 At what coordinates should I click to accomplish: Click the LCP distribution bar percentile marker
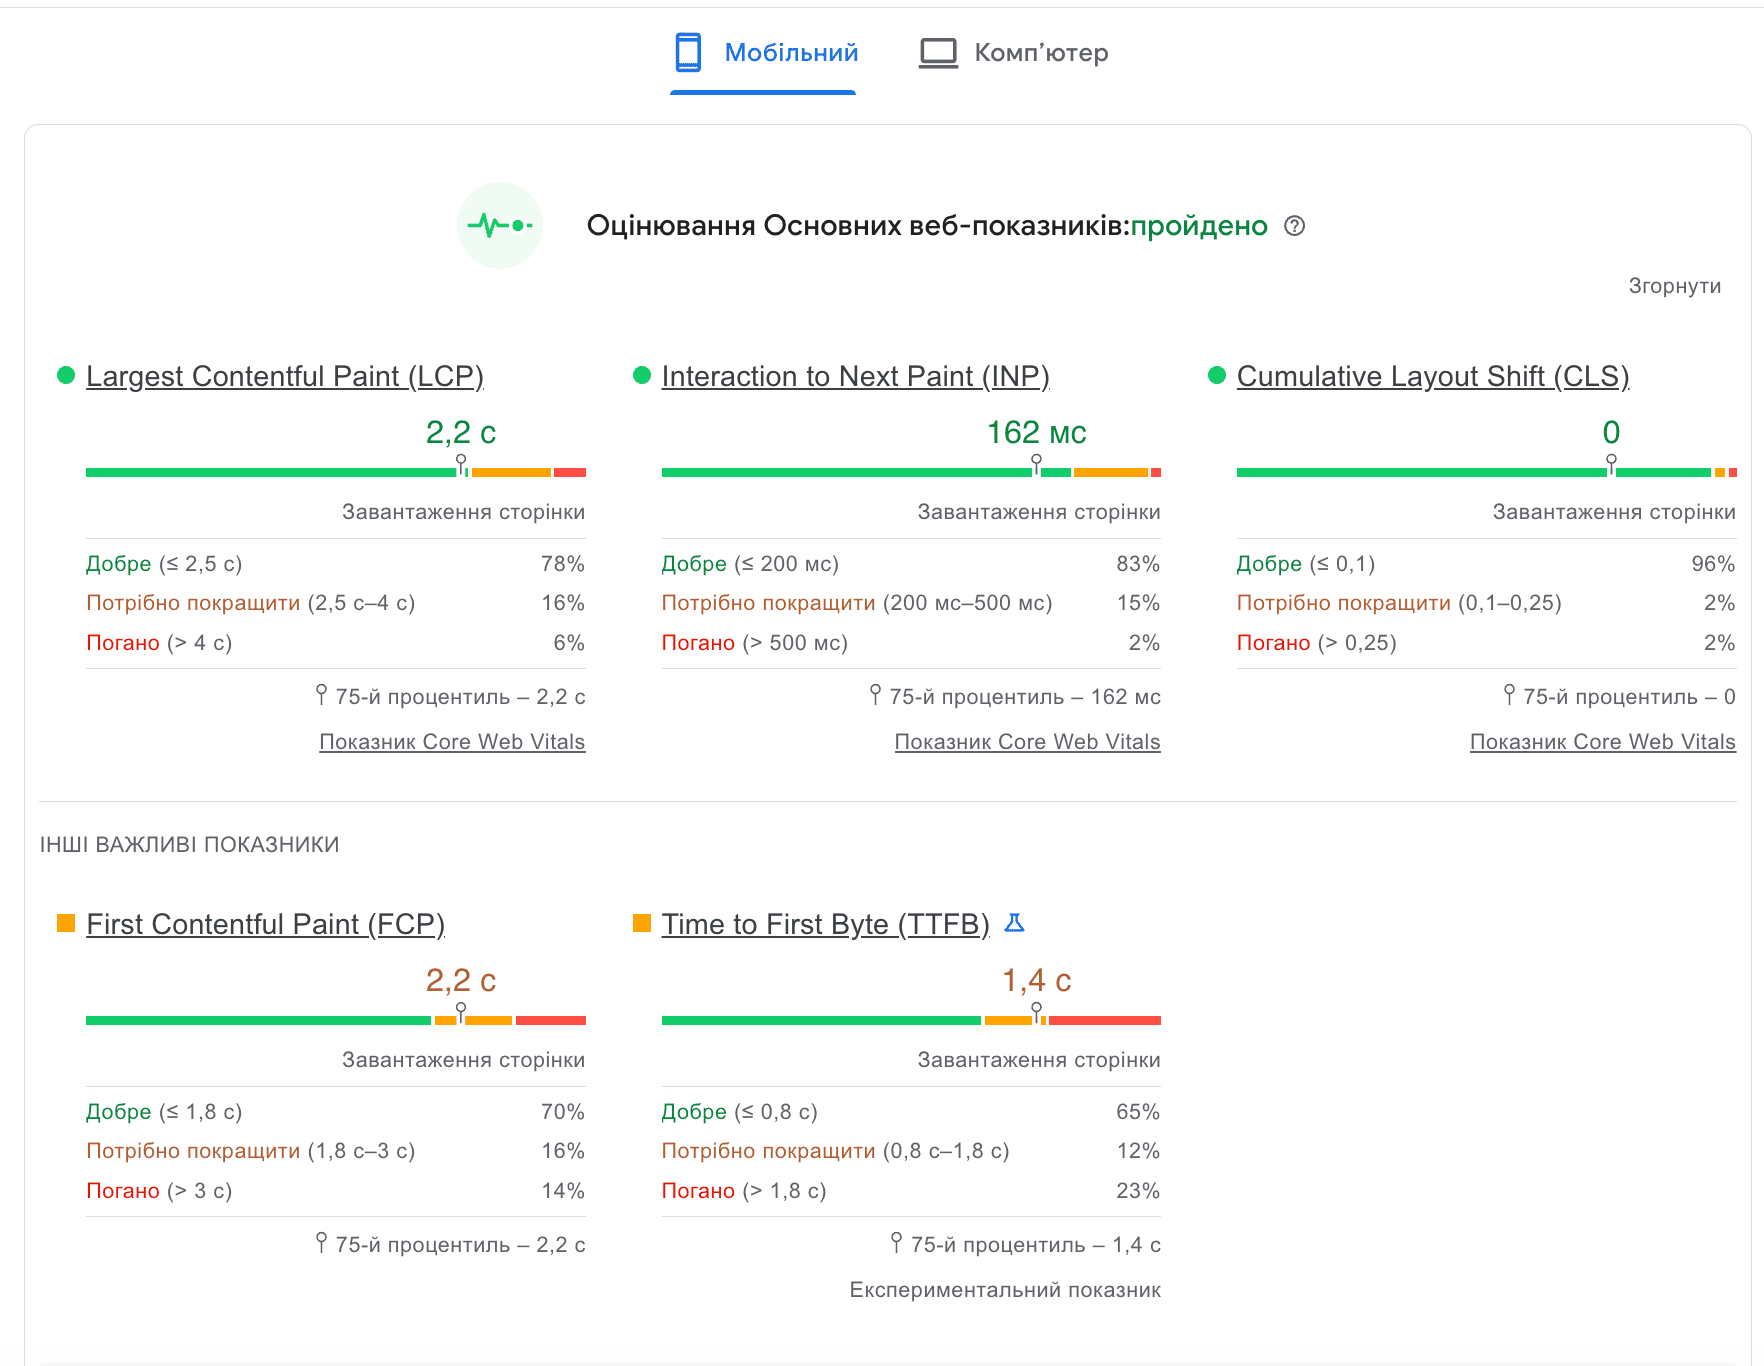(461, 464)
